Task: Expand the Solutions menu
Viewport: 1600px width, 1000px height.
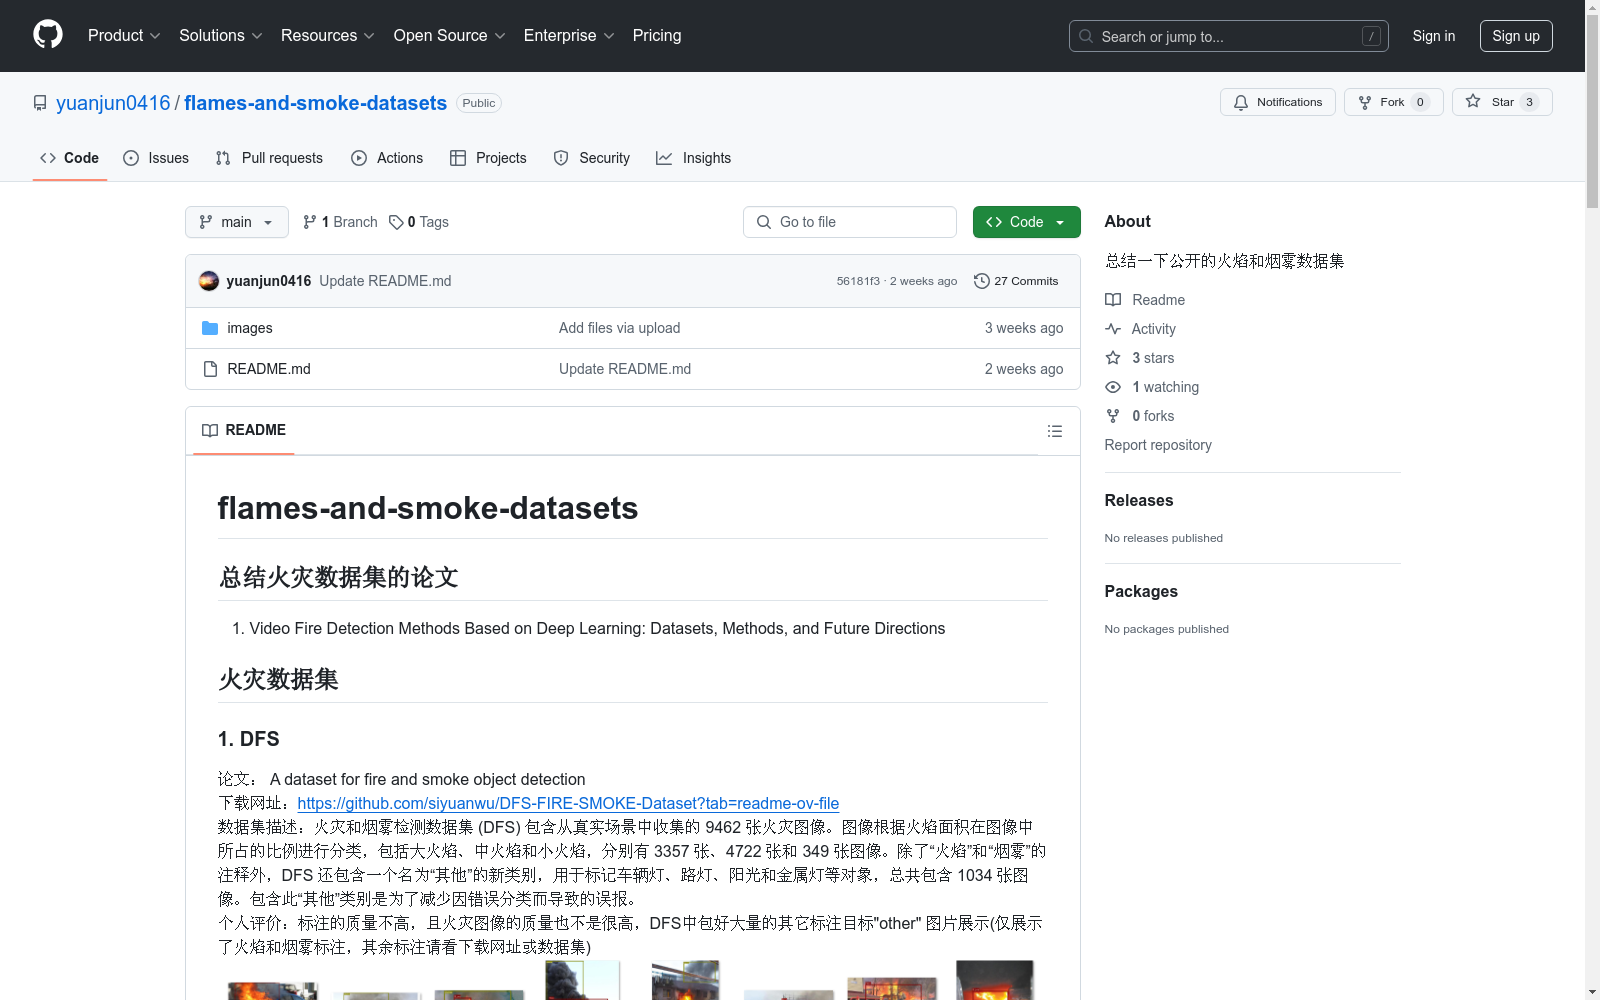Action: tap(221, 35)
